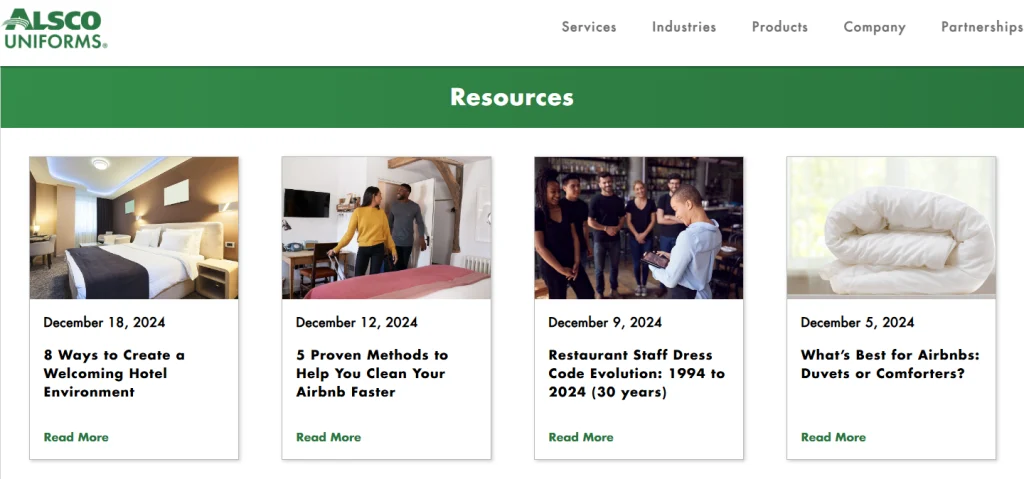Open the Products menu
The image size is (1024, 479).
tap(780, 27)
